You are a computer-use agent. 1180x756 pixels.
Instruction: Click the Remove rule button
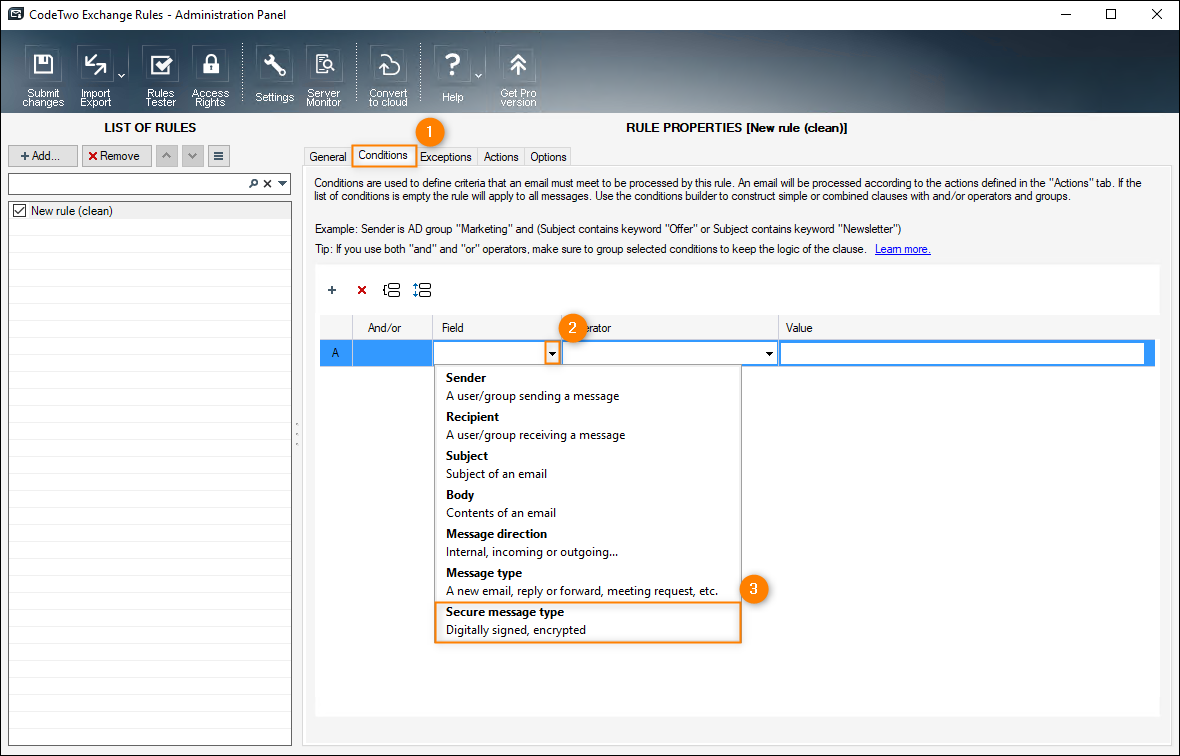(117, 156)
